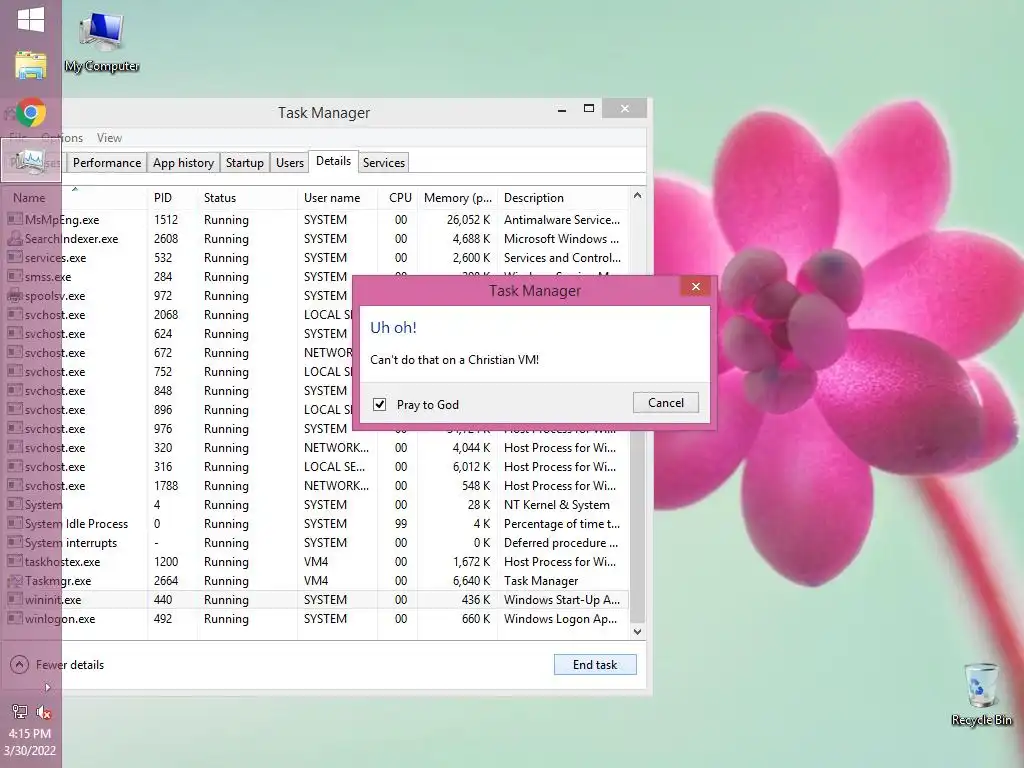This screenshot has height=768, width=1024.
Task: Sort by the Memory column header
Action: [458, 198]
